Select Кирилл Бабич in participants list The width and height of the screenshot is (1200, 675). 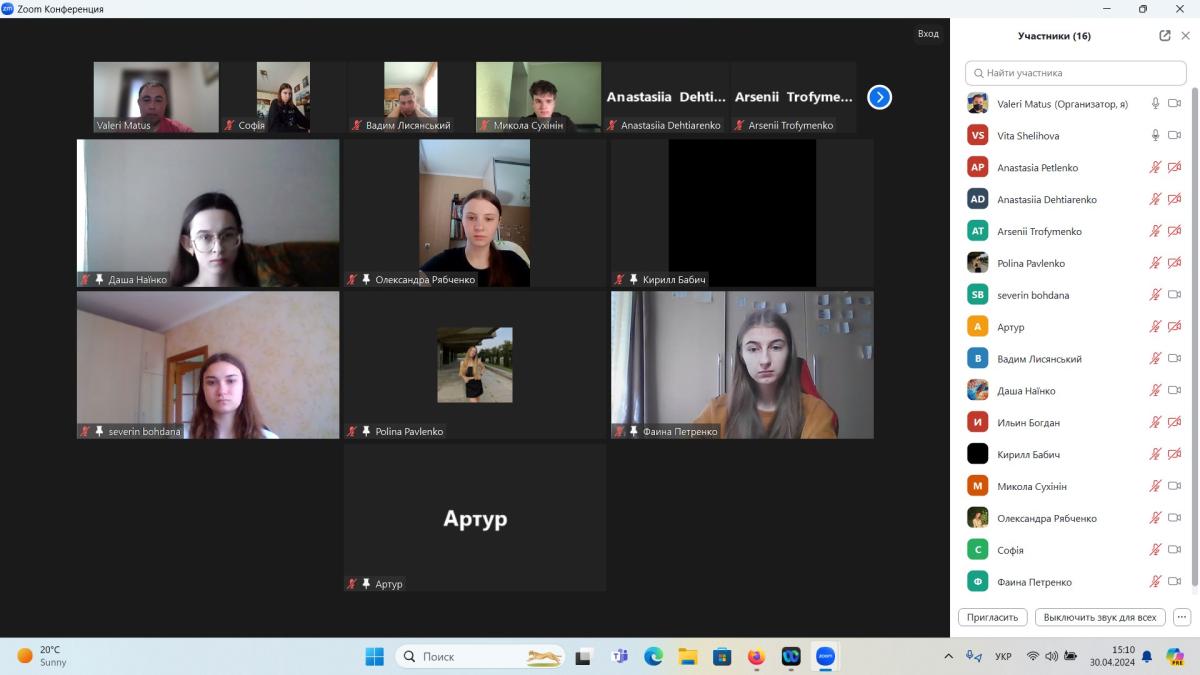click(1028, 455)
